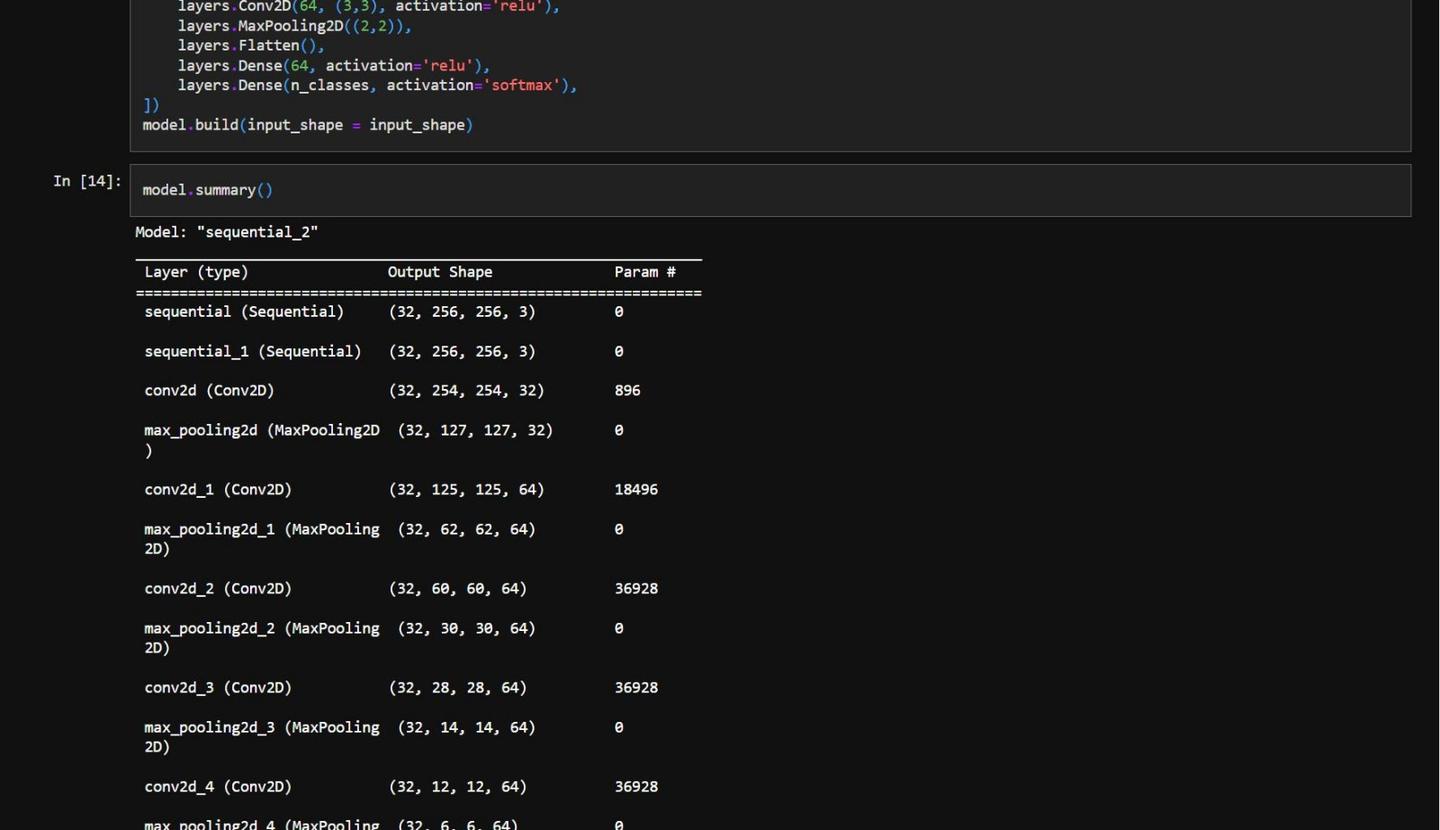The image size is (1440, 830).
Task: Click output shape (32, 60, 60, 64)
Action: click(x=457, y=589)
